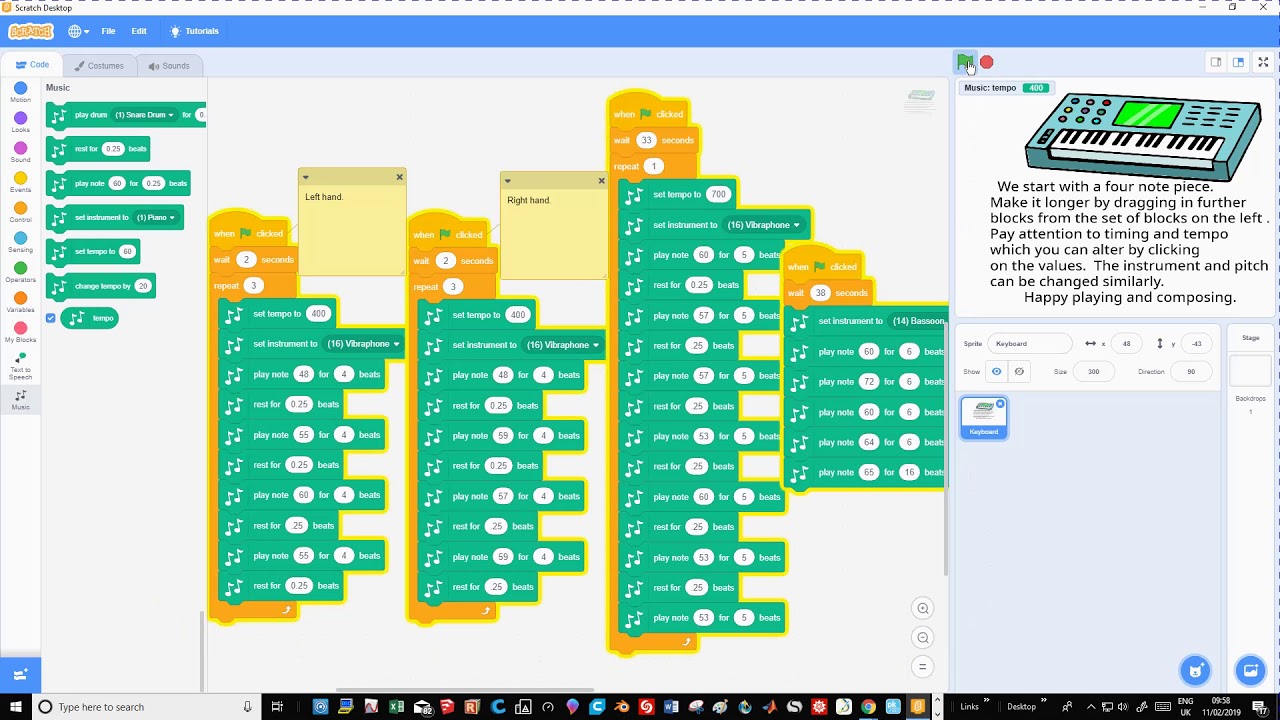
Task: Open the (1) Piano instrument dropdown
Action: [155, 217]
